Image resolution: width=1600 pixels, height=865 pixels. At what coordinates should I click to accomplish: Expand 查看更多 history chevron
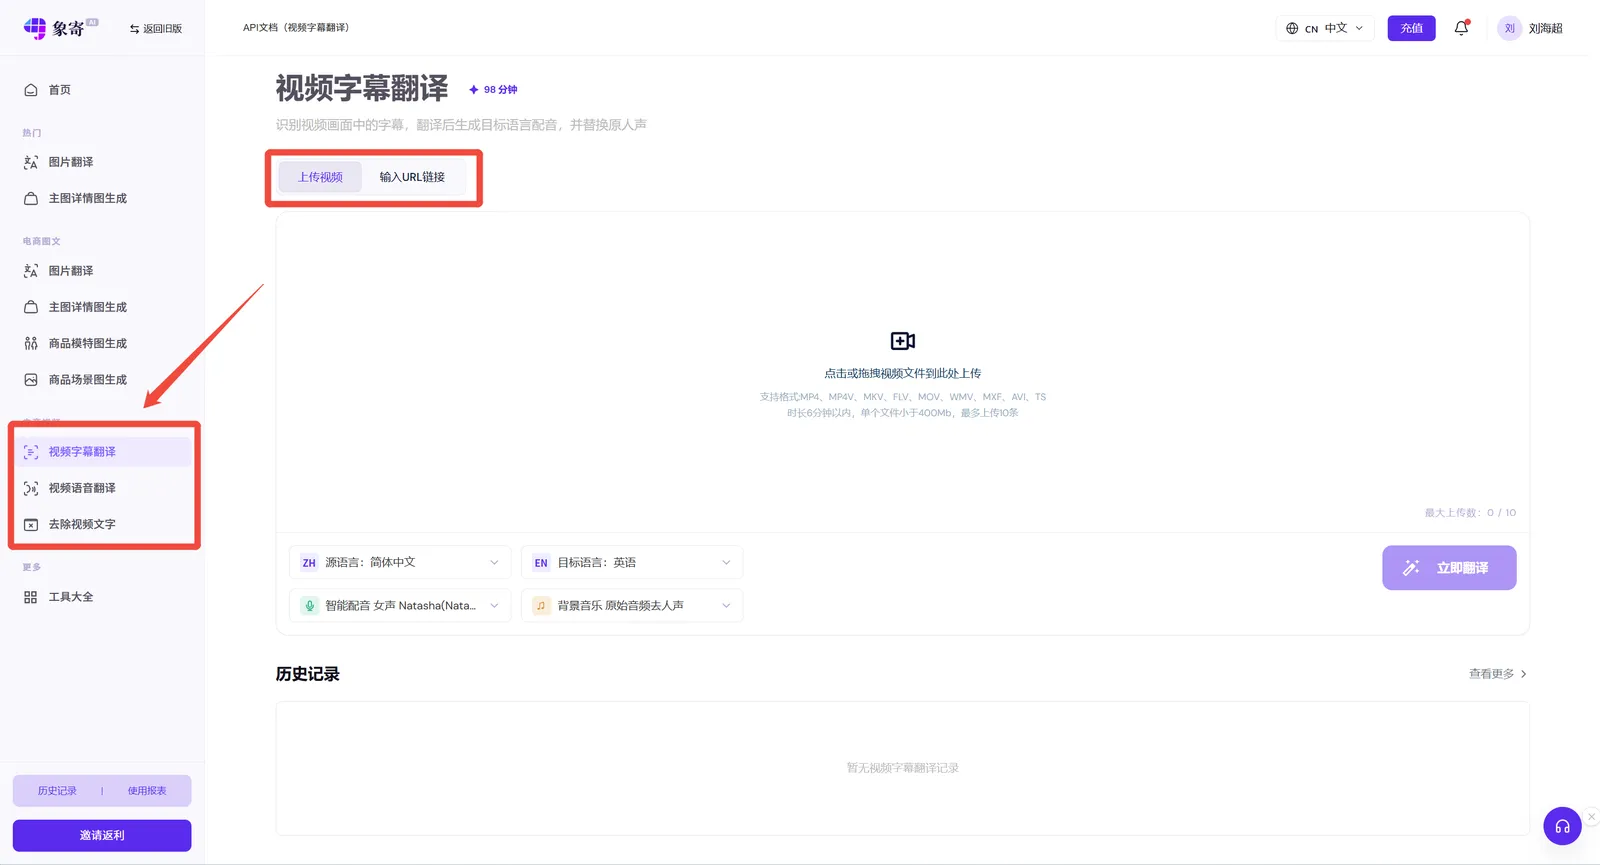point(1523,674)
